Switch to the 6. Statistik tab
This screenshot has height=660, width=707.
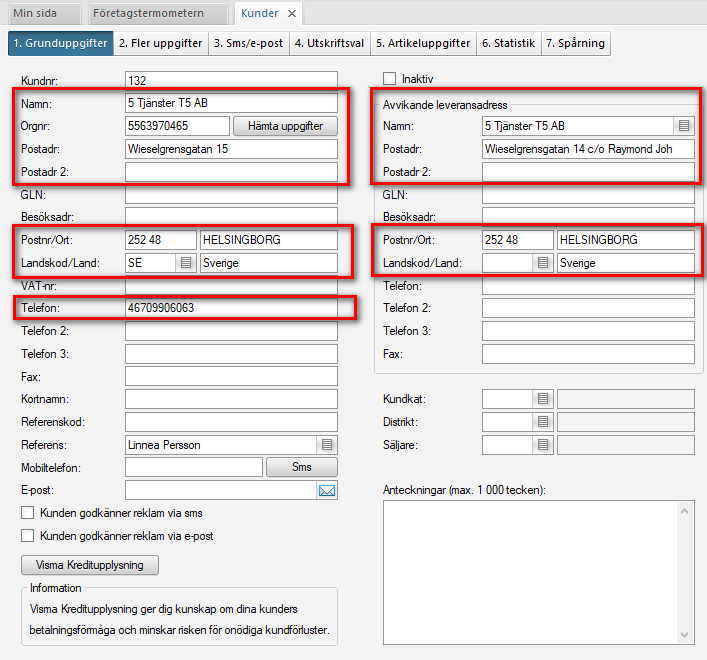pos(508,43)
